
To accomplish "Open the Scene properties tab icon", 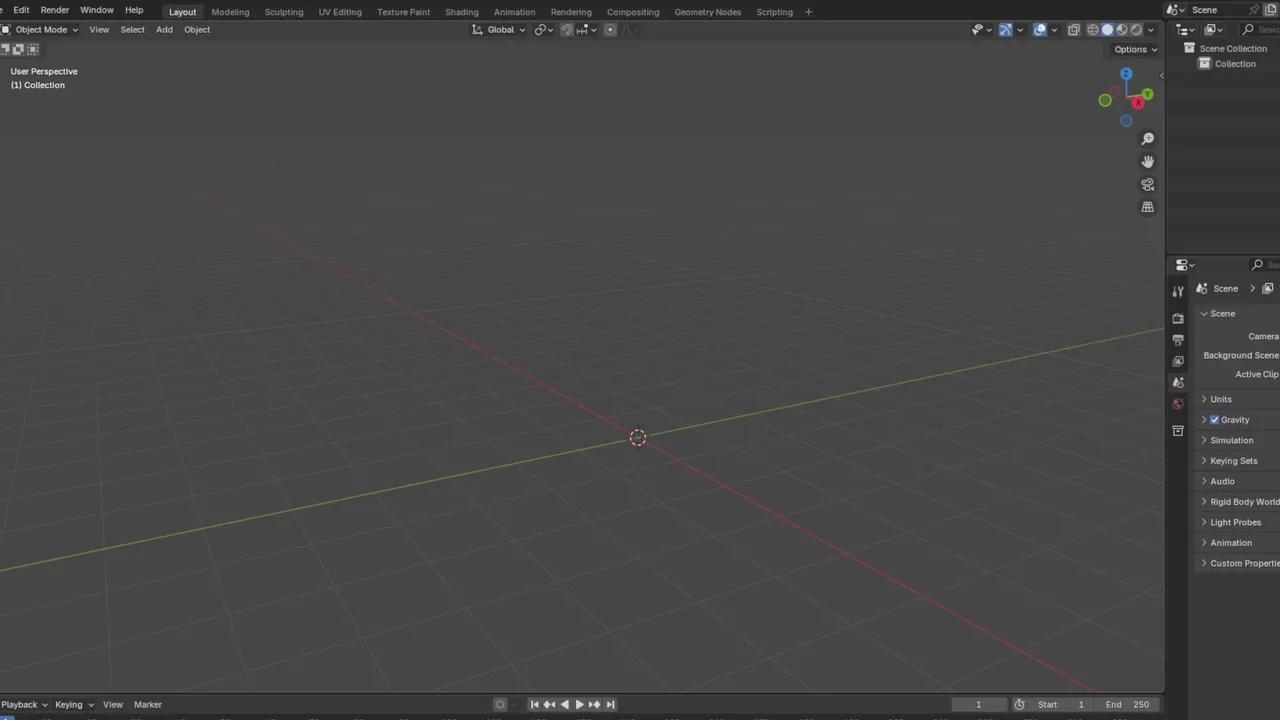I will tap(1178, 382).
